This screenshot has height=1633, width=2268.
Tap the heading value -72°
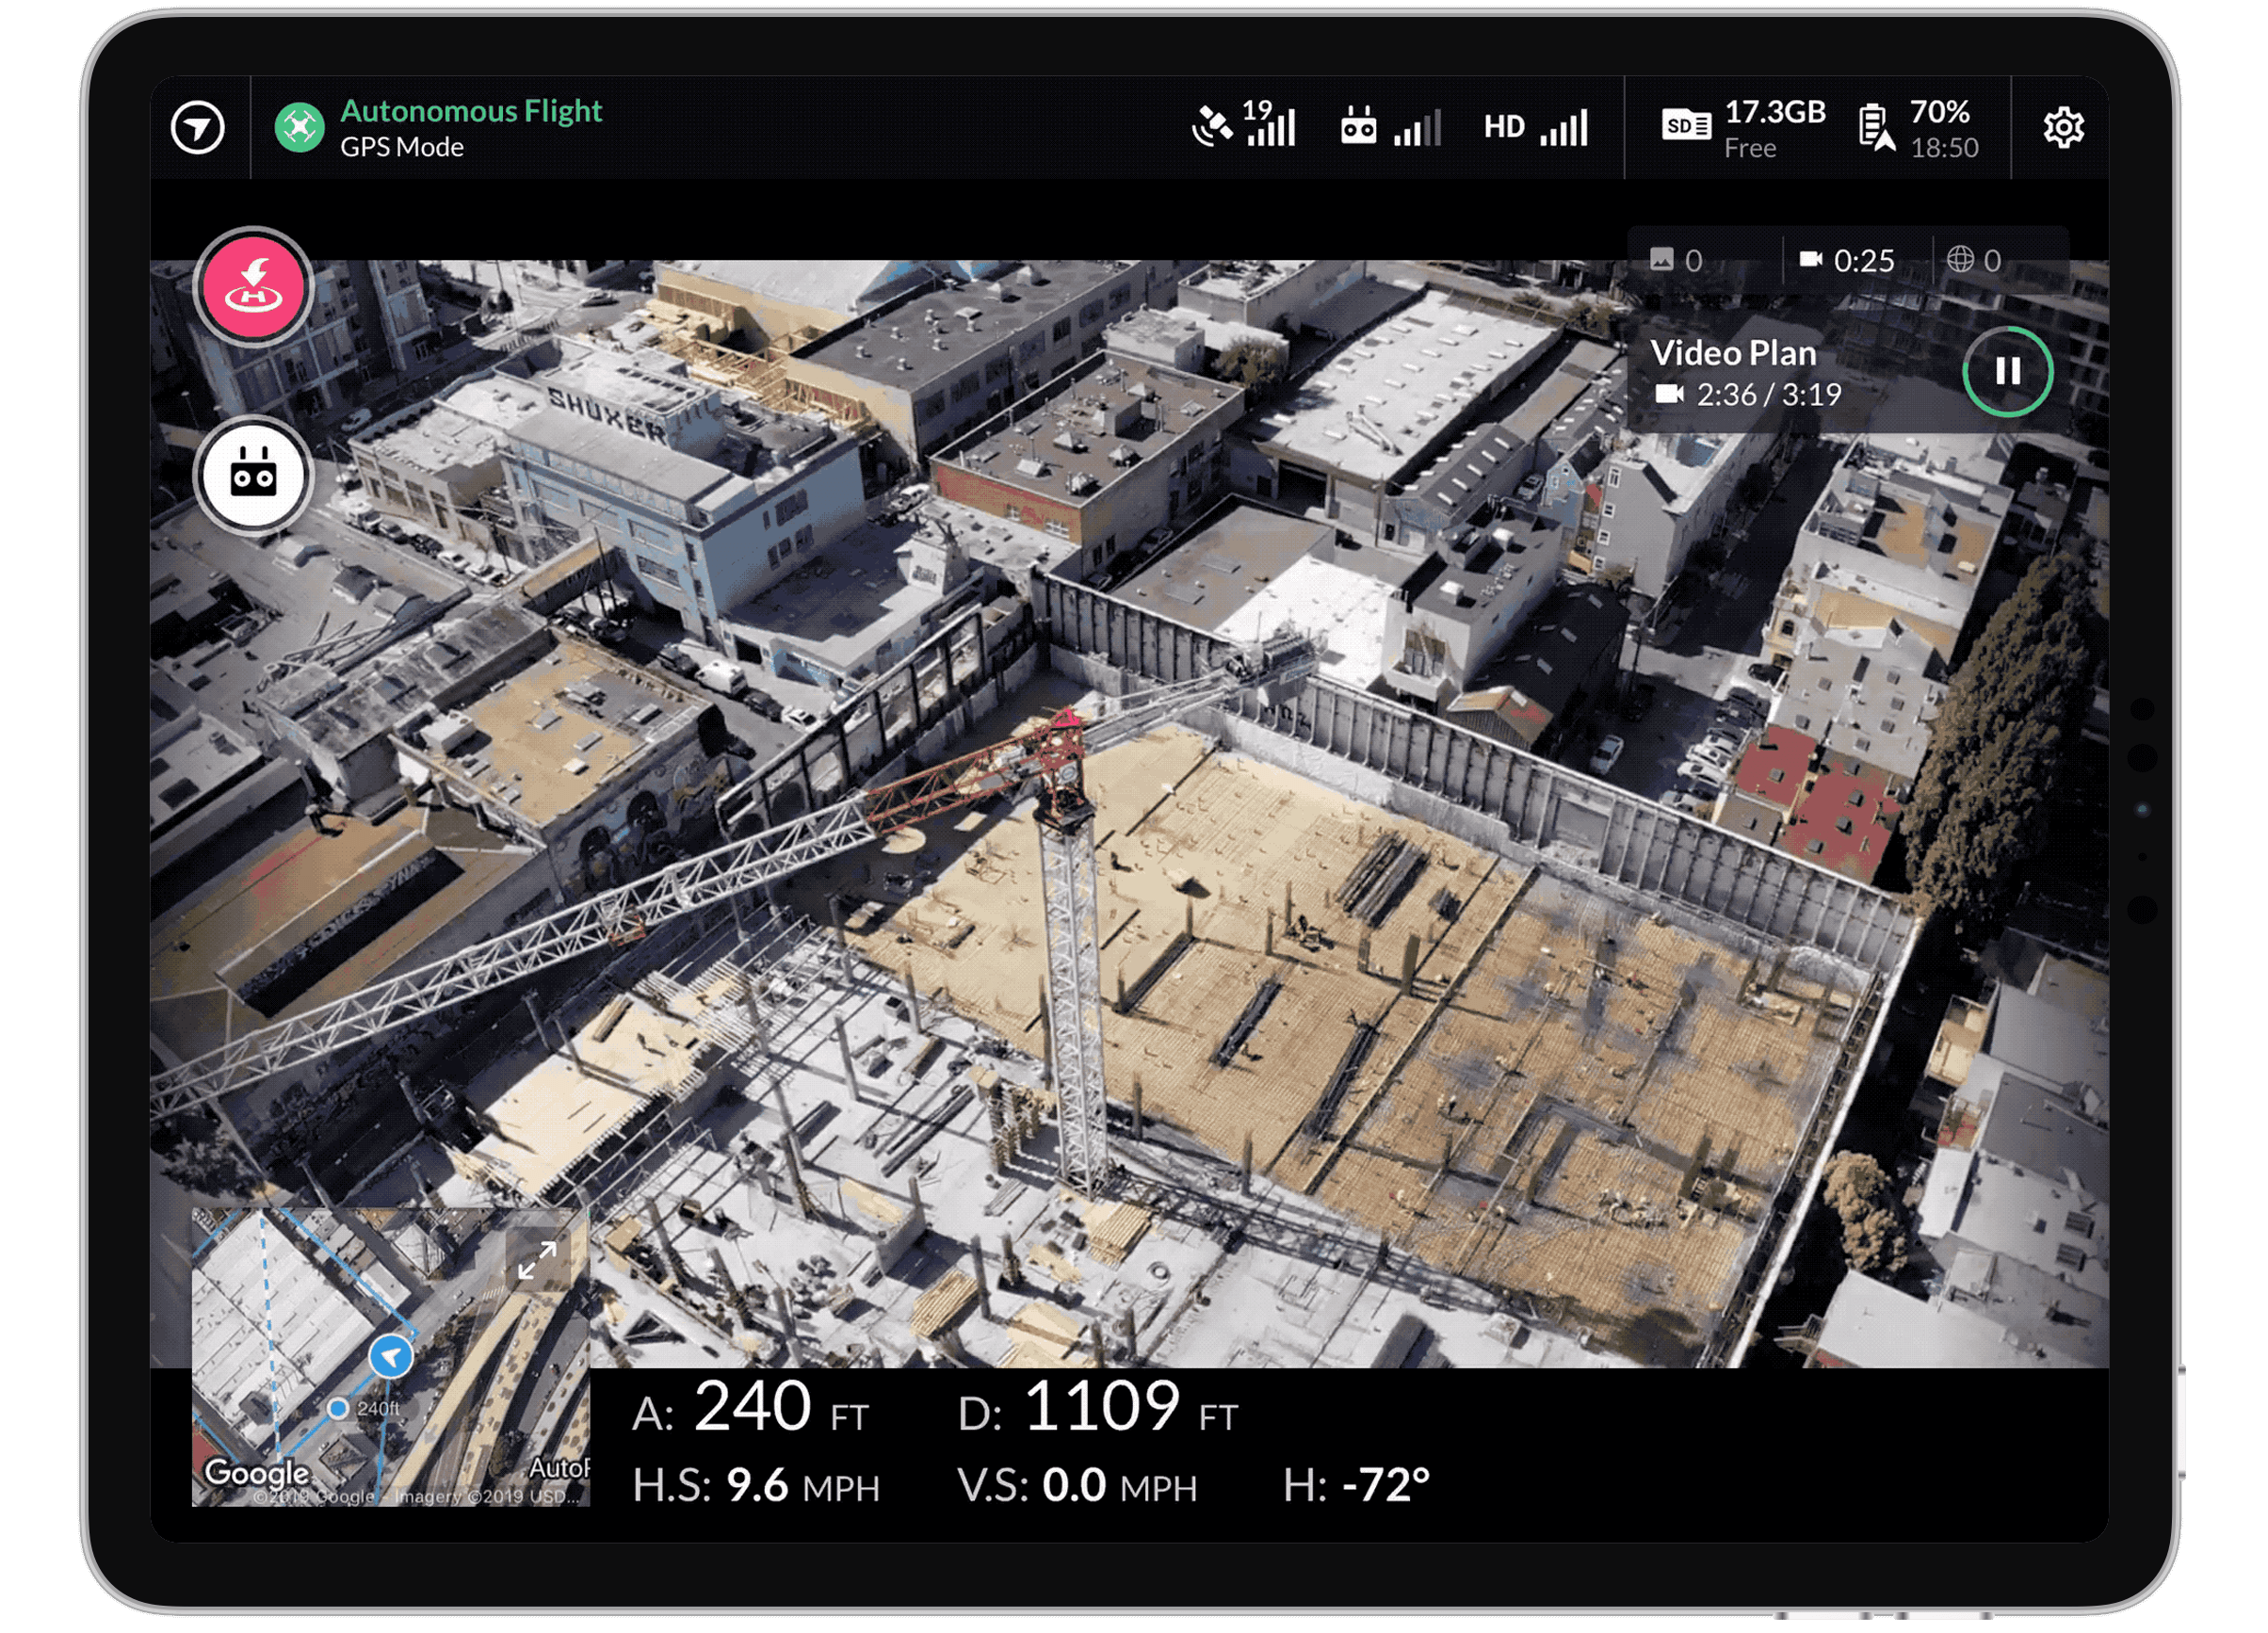[1386, 1486]
